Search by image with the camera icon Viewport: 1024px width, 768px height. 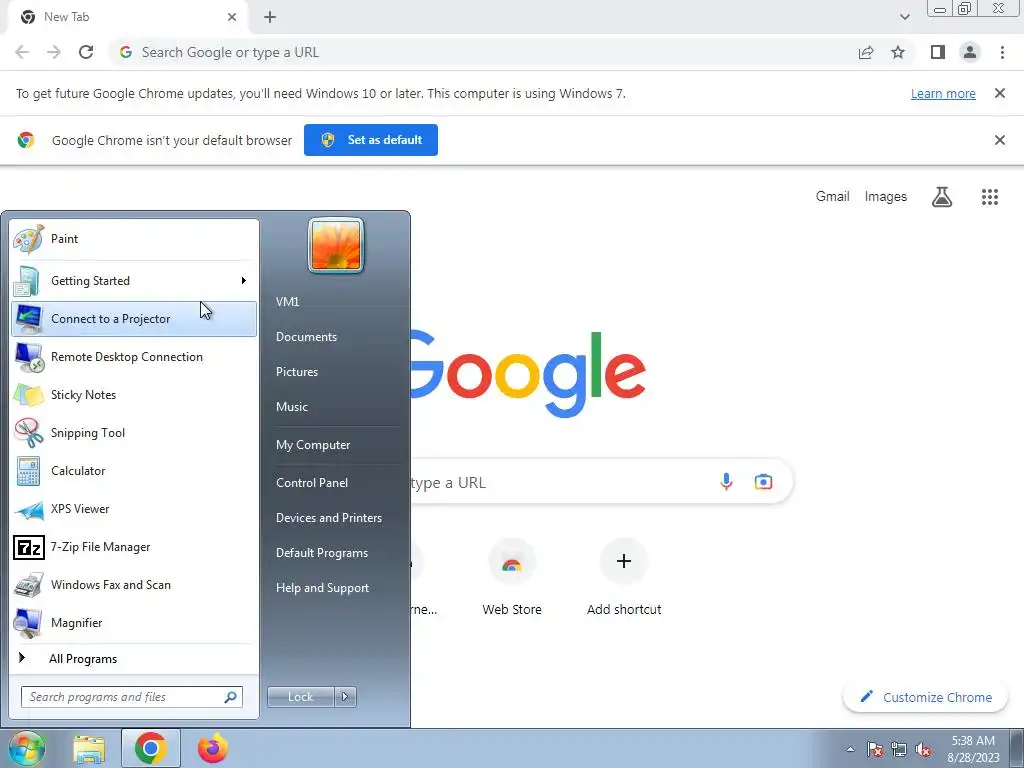pos(763,482)
